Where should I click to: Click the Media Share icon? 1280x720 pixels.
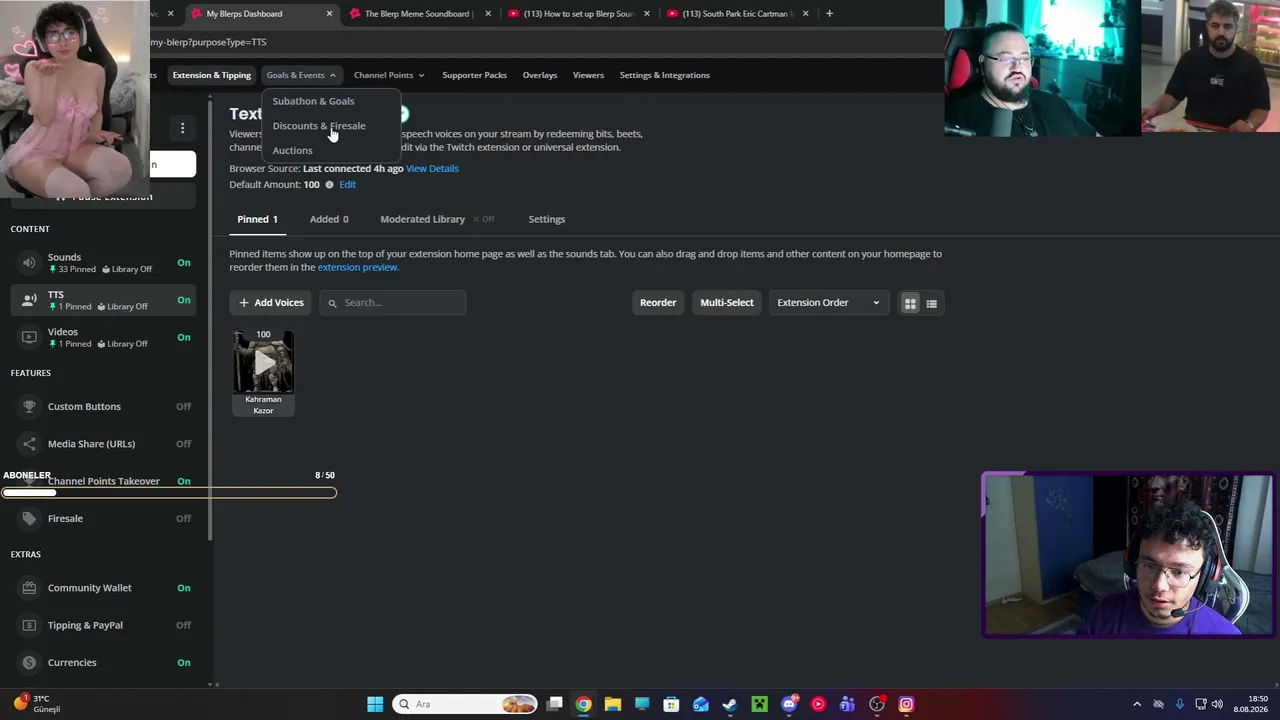[29, 444]
